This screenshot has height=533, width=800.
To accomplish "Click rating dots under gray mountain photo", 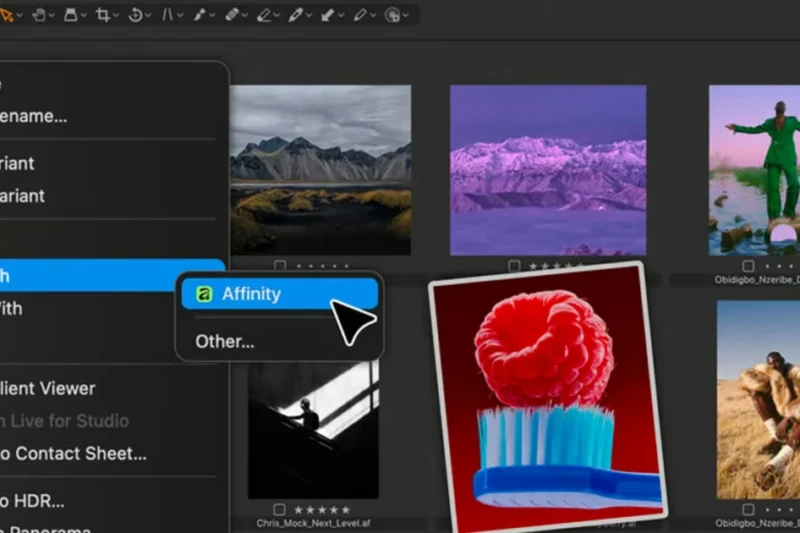I will [x=322, y=266].
